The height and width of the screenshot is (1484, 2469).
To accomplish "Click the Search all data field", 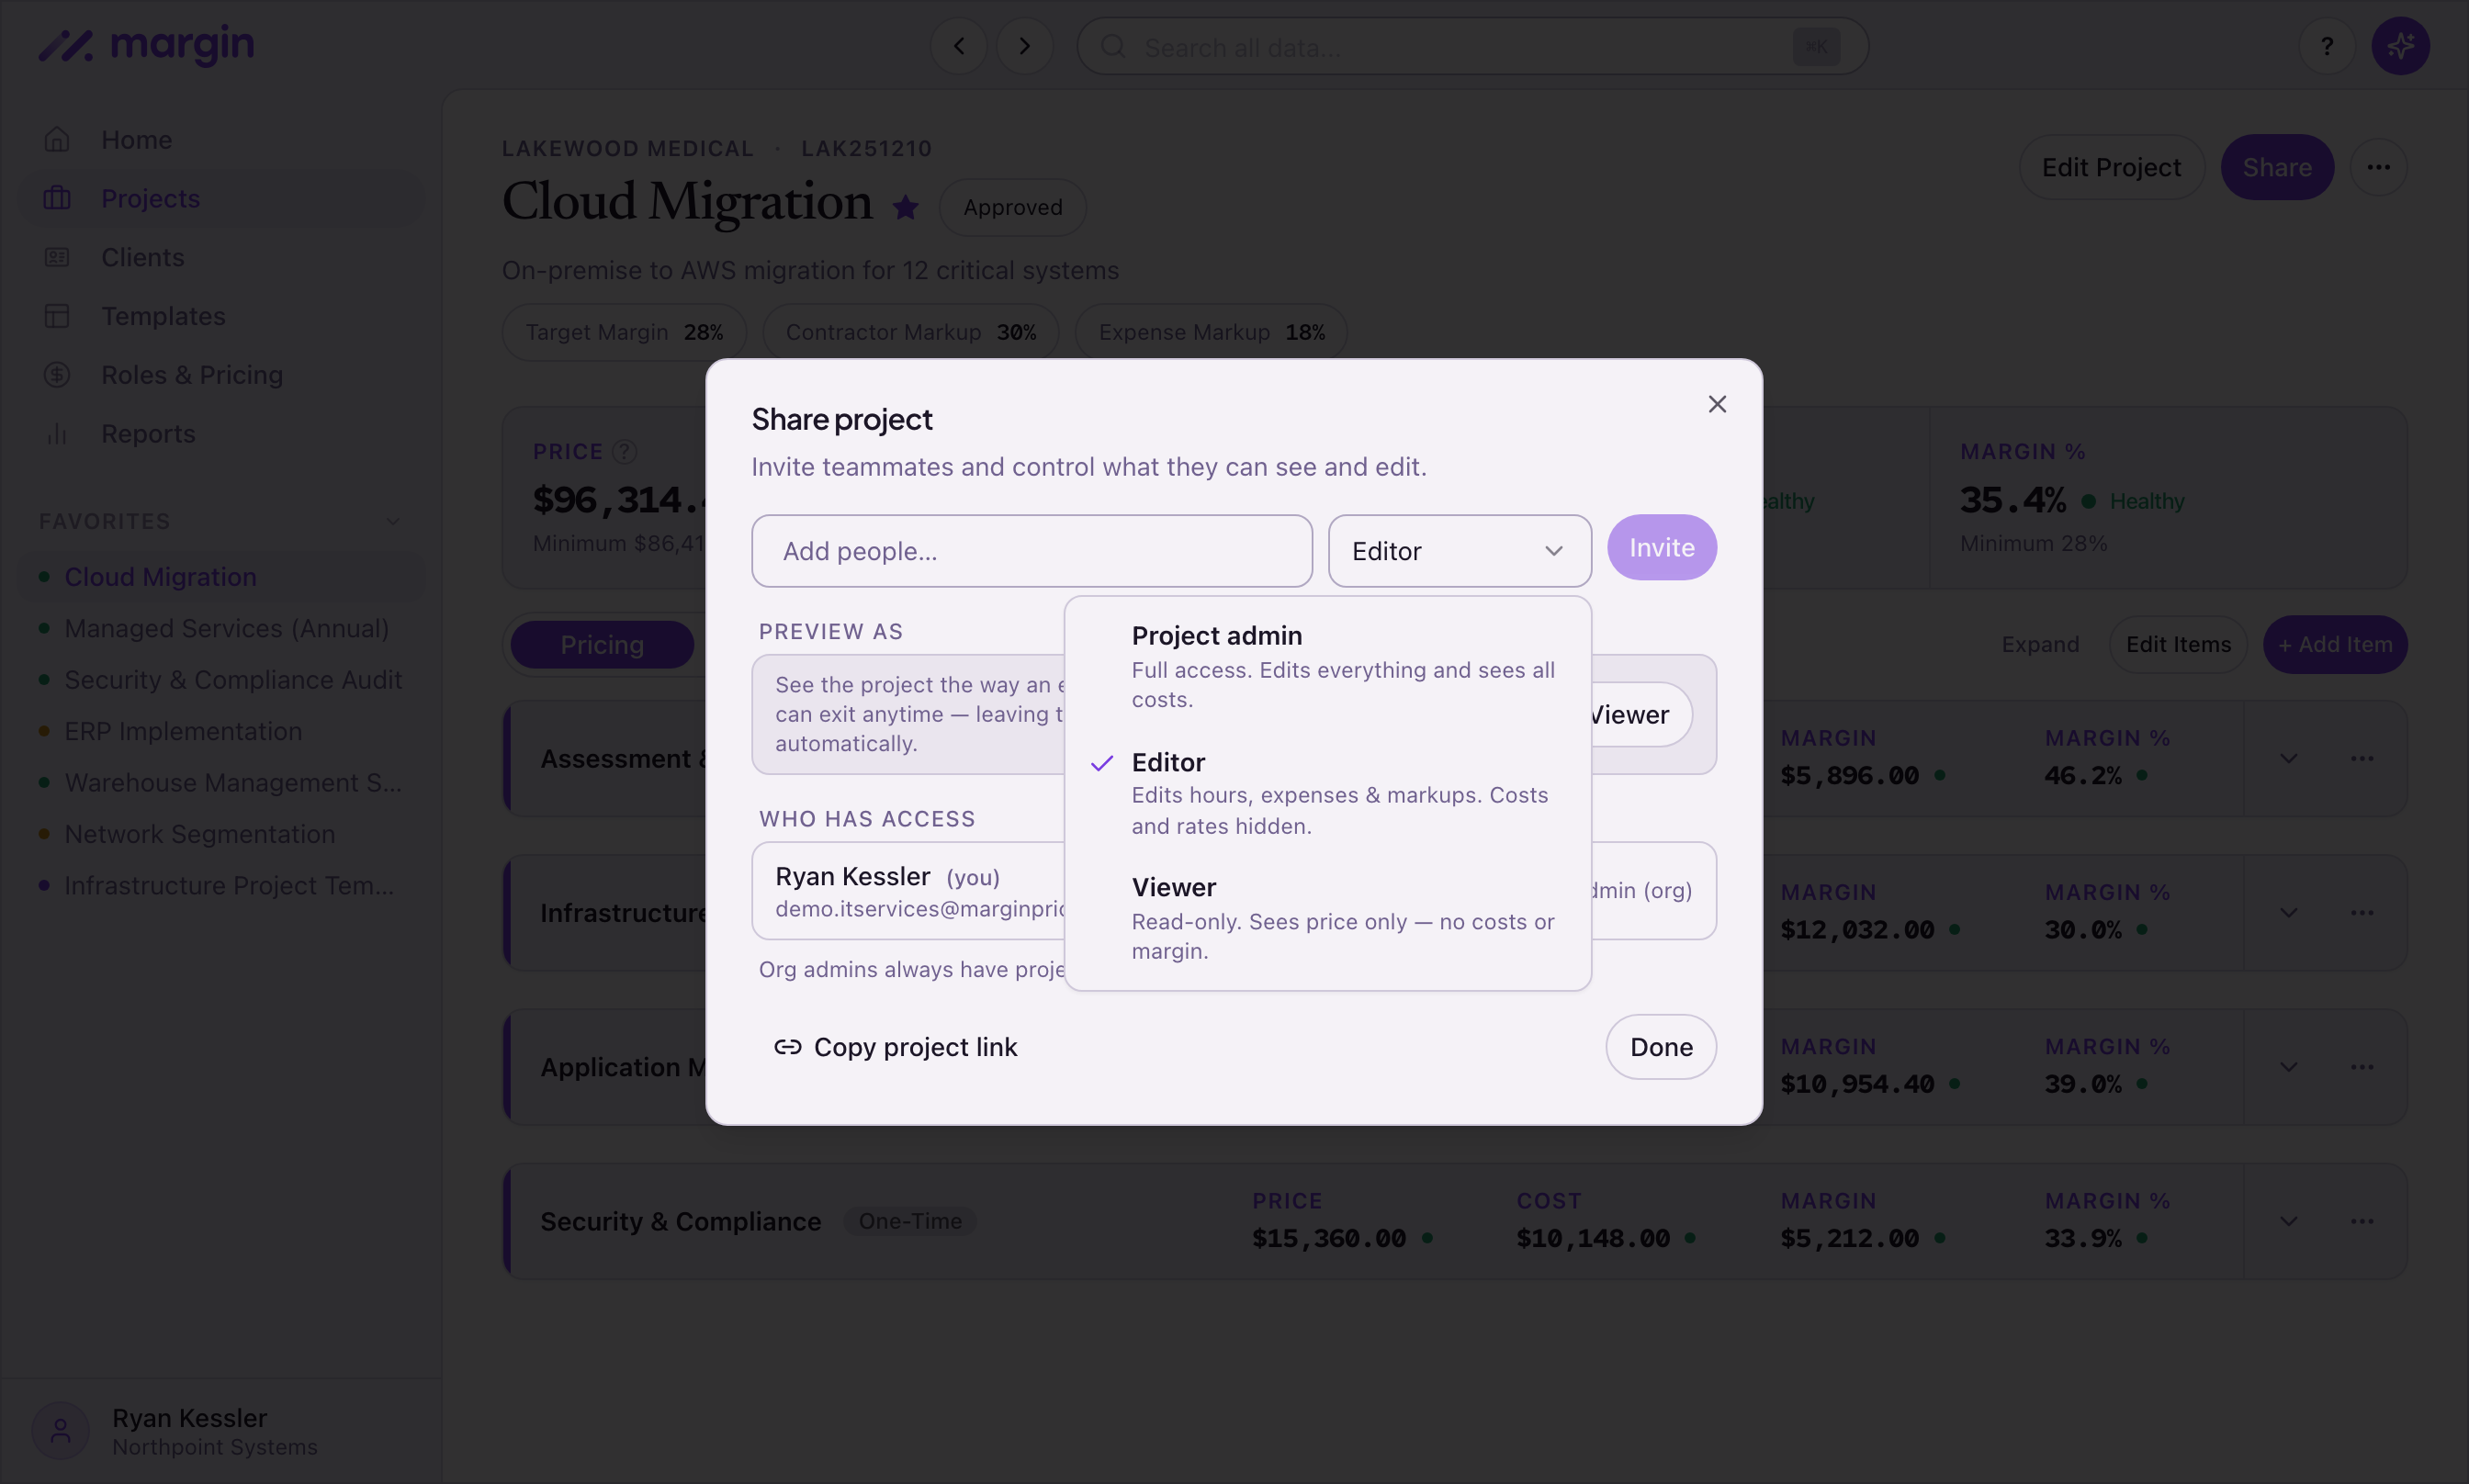I will (x=1472, y=46).
